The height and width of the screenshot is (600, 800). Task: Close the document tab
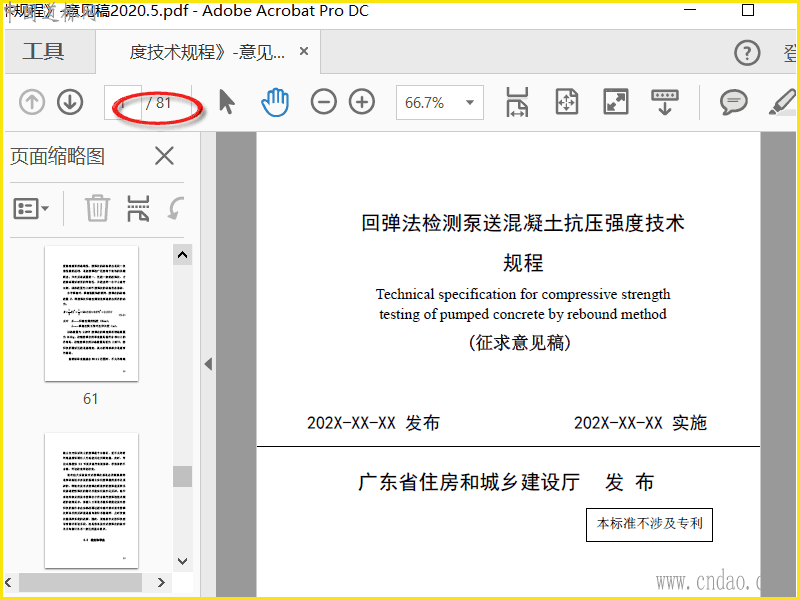click(304, 51)
